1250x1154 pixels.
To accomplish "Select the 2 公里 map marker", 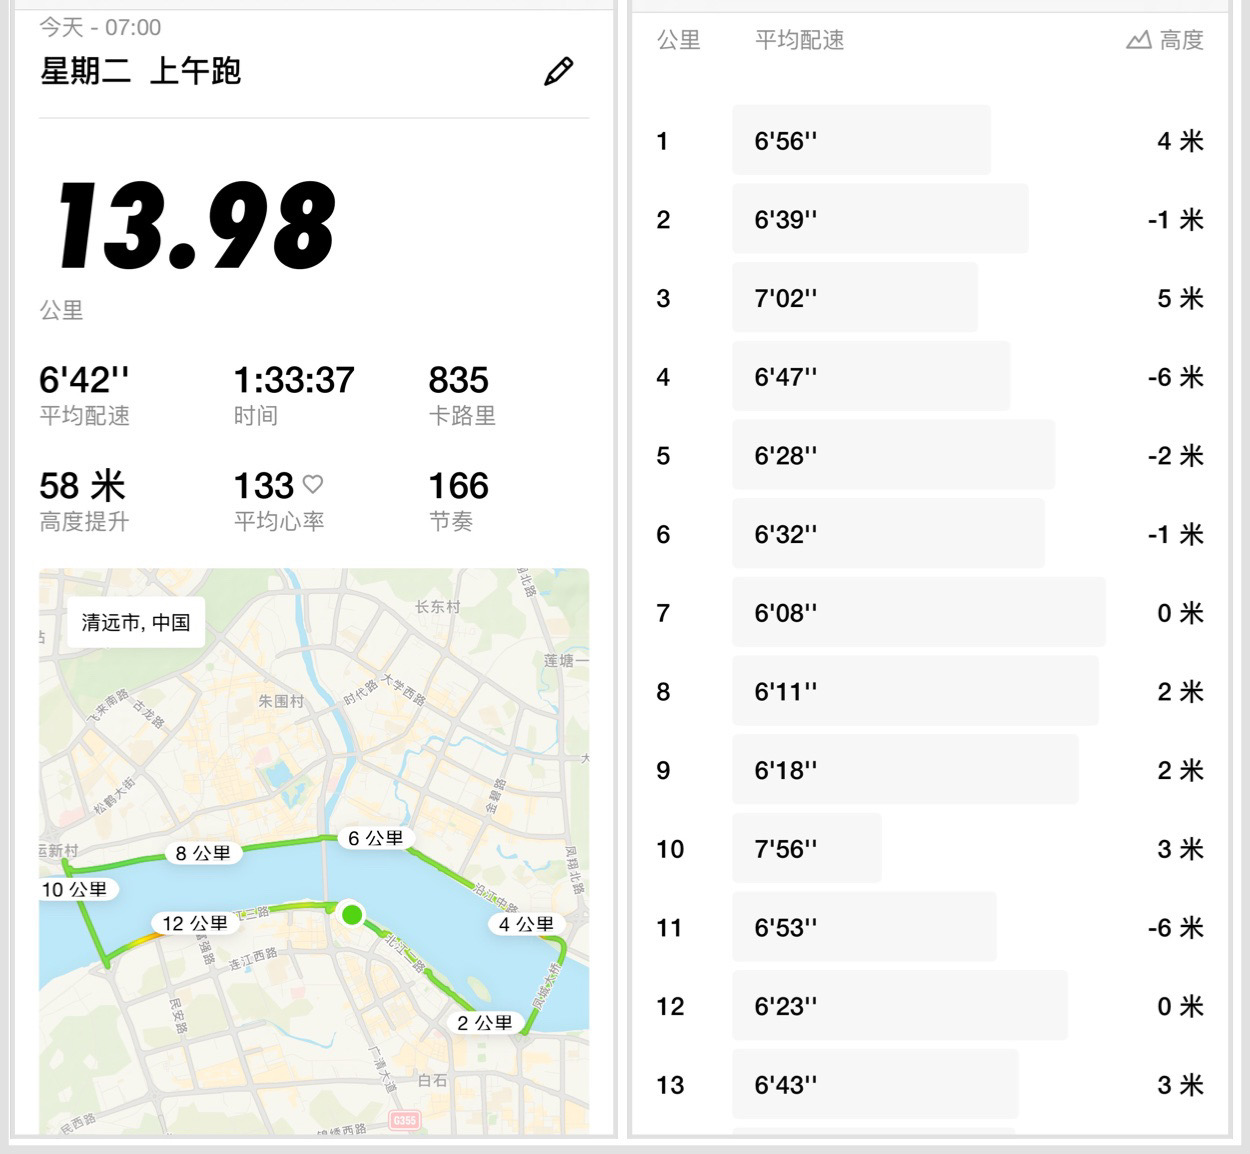I will pos(485,1022).
